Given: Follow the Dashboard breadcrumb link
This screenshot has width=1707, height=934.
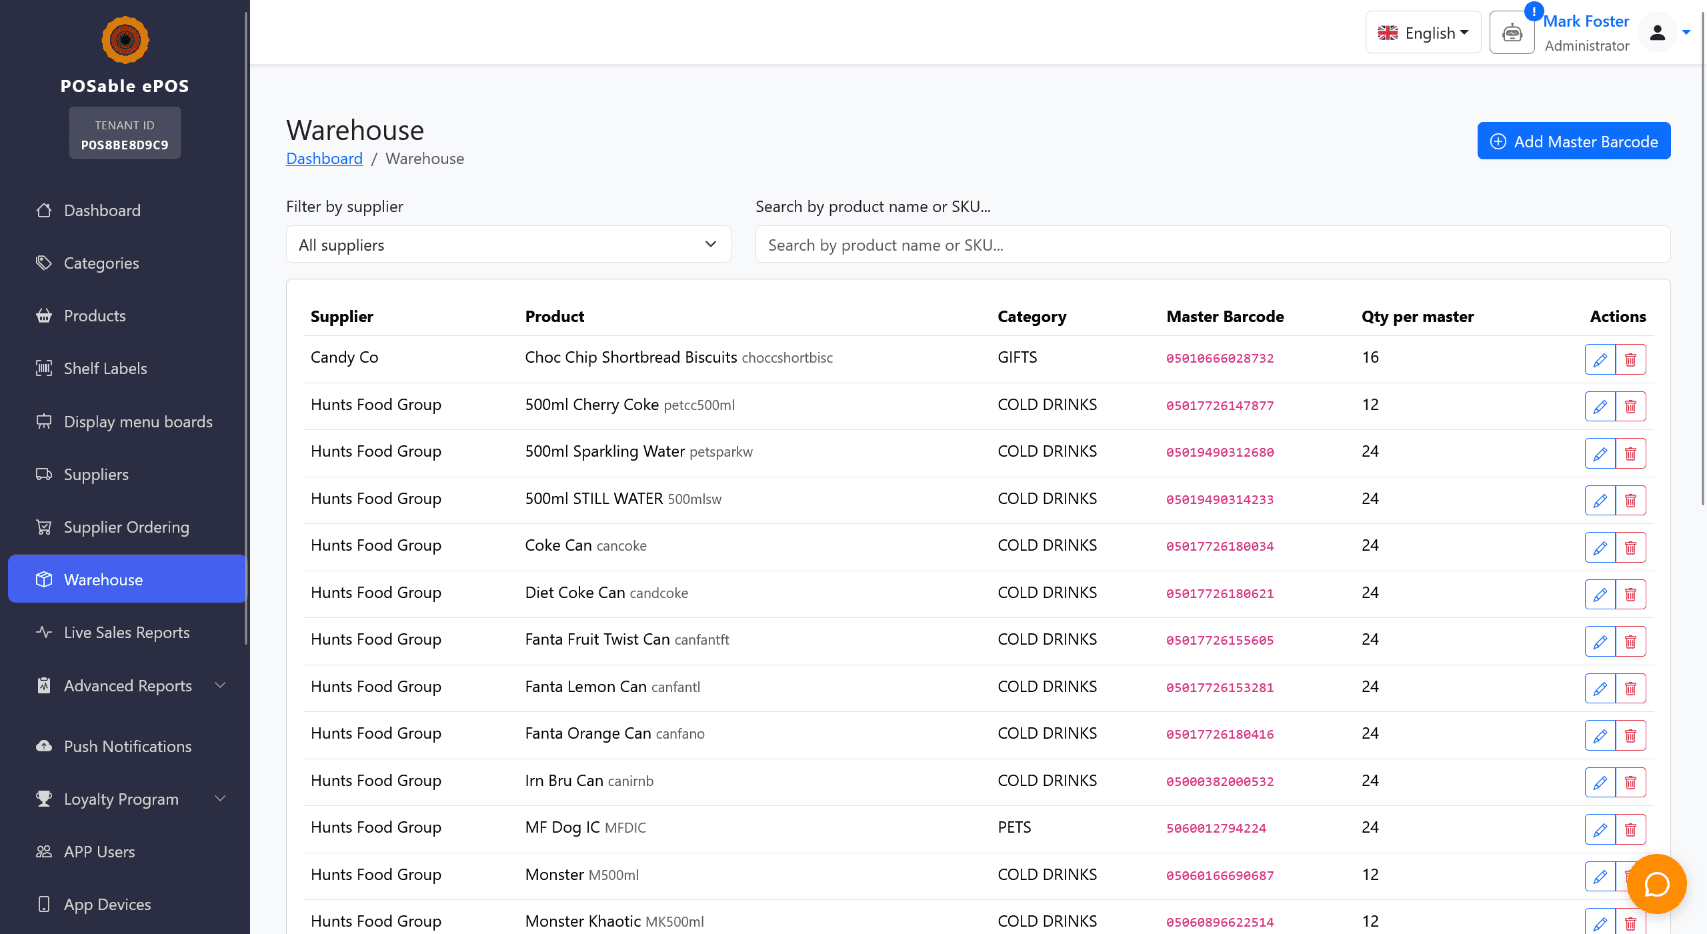Looking at the screenshot, I should 324,159.
